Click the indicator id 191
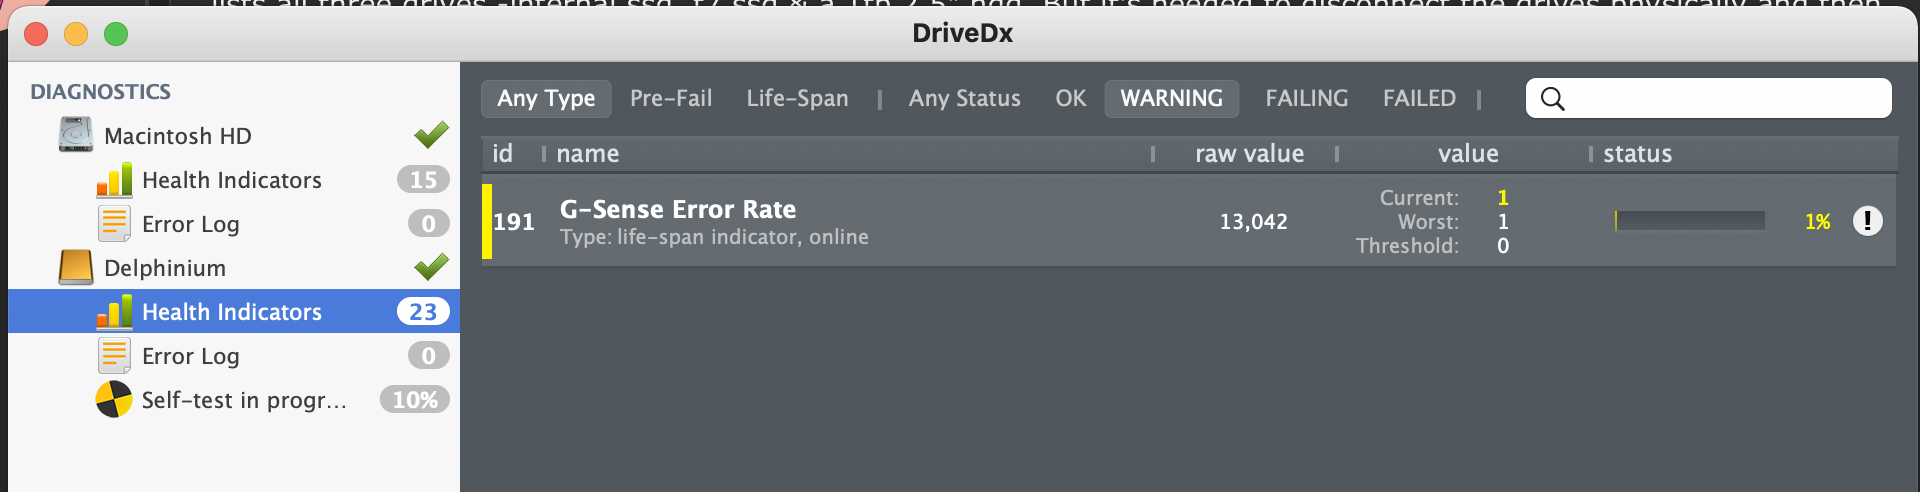 514,222
